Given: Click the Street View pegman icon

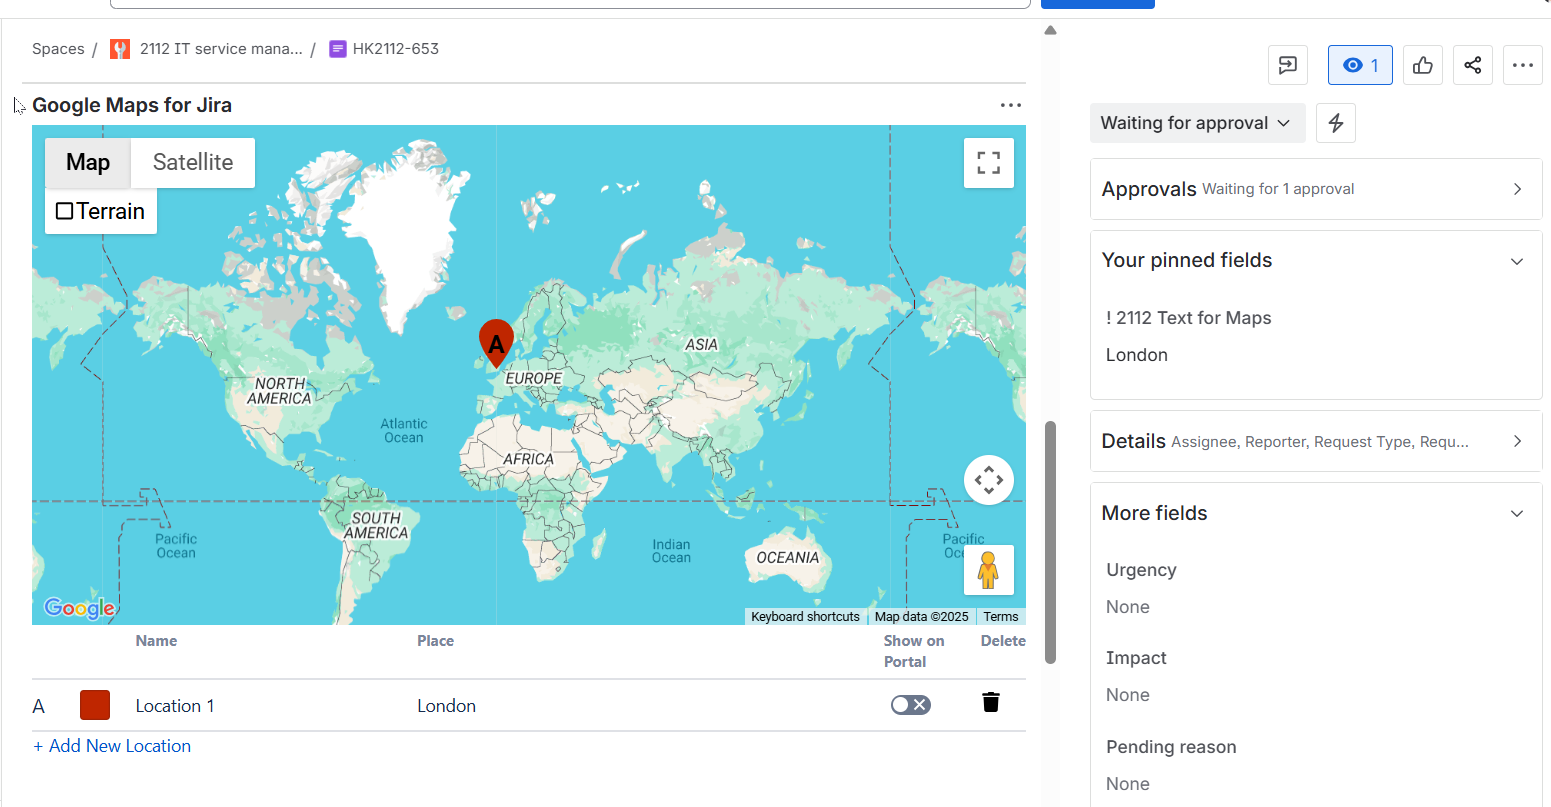Looking at the screenshot, I should (988, 570).
